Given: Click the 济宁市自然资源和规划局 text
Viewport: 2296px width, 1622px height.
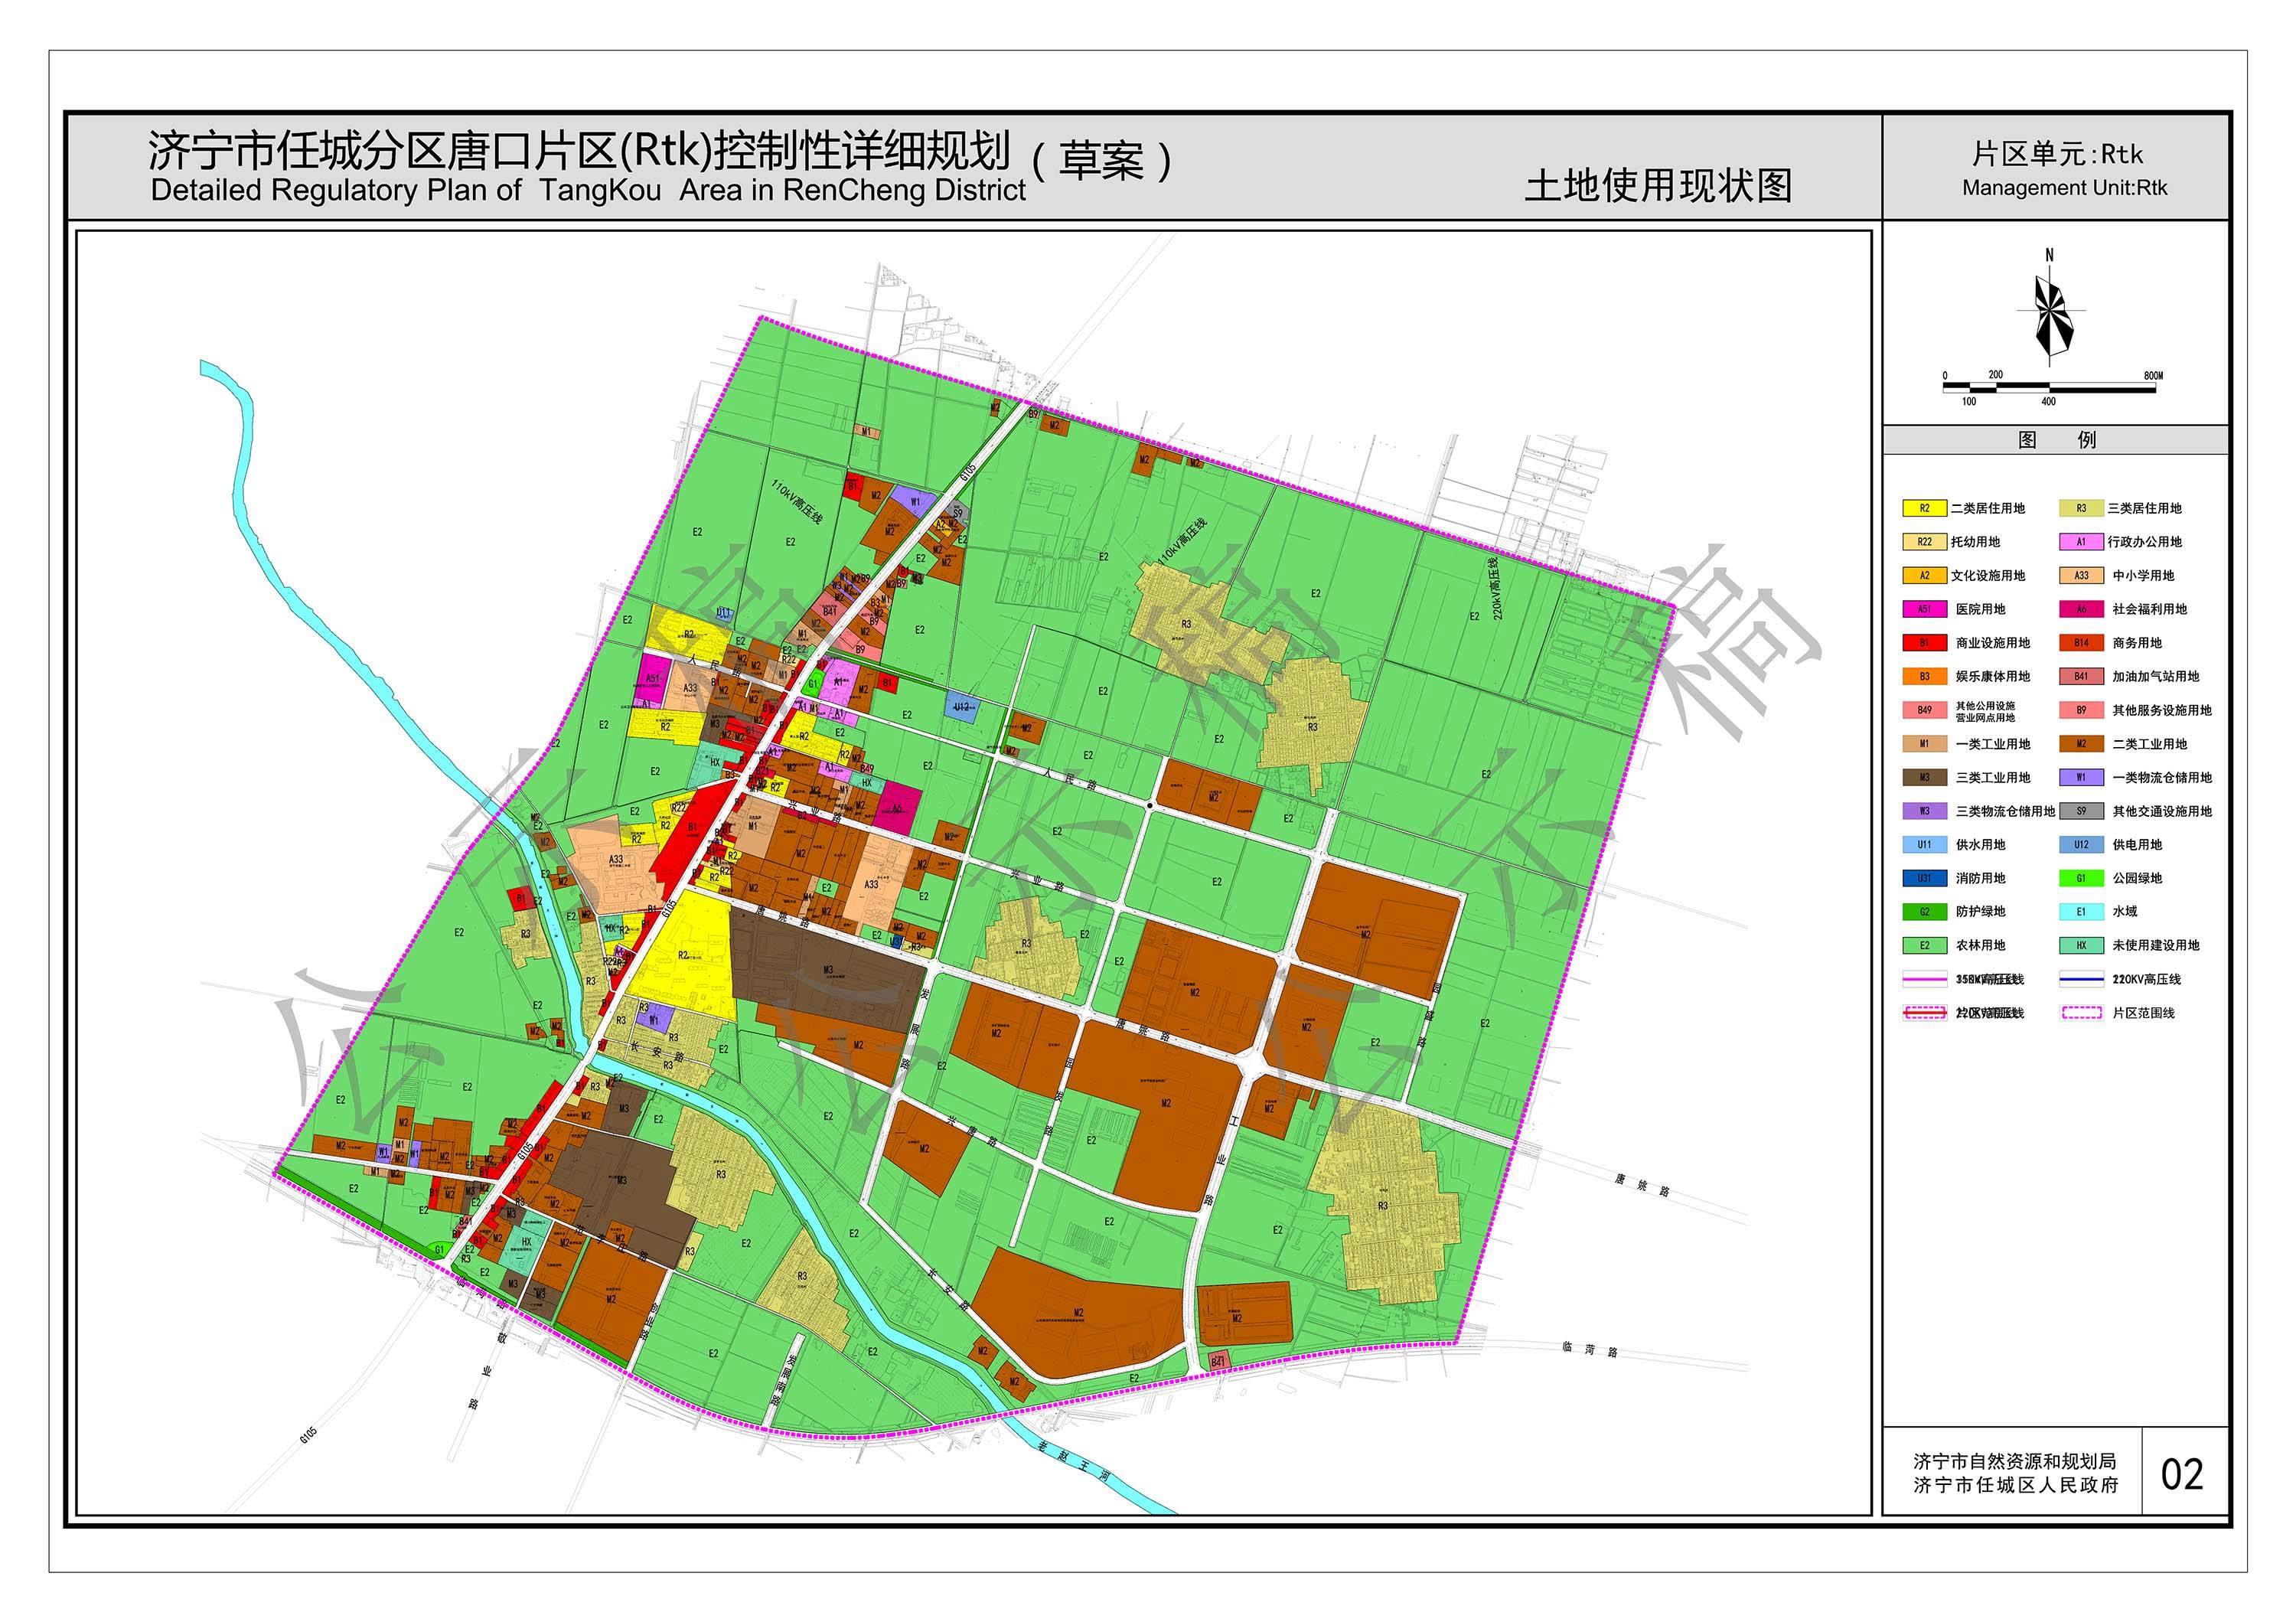Looking at the screenshot, I should [2014, 1461].
